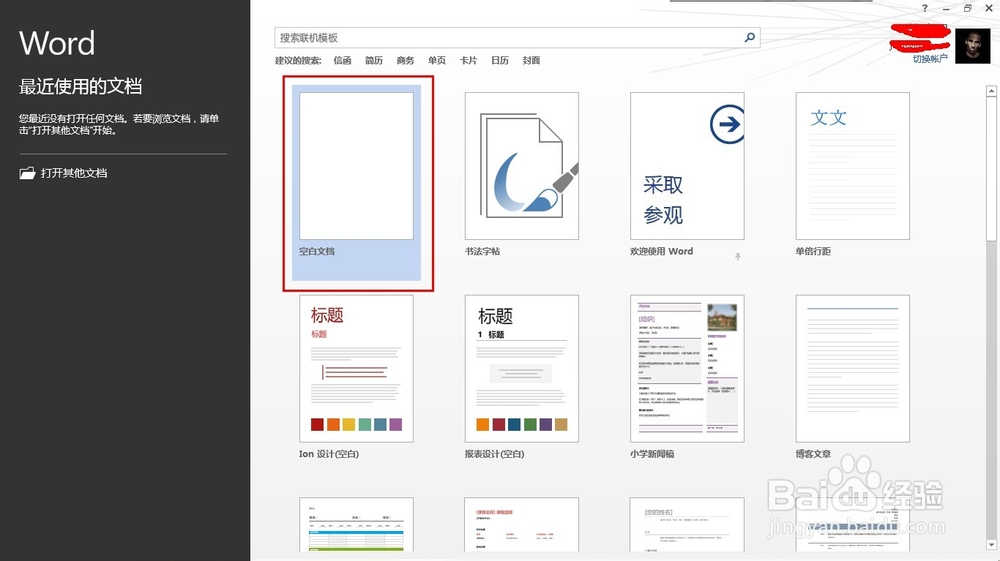Select the 您的姓名 résumé template thumbnail in the bottom row
Screen dimensions: 1000x561
pyautogui.click(x=687, y=525)
